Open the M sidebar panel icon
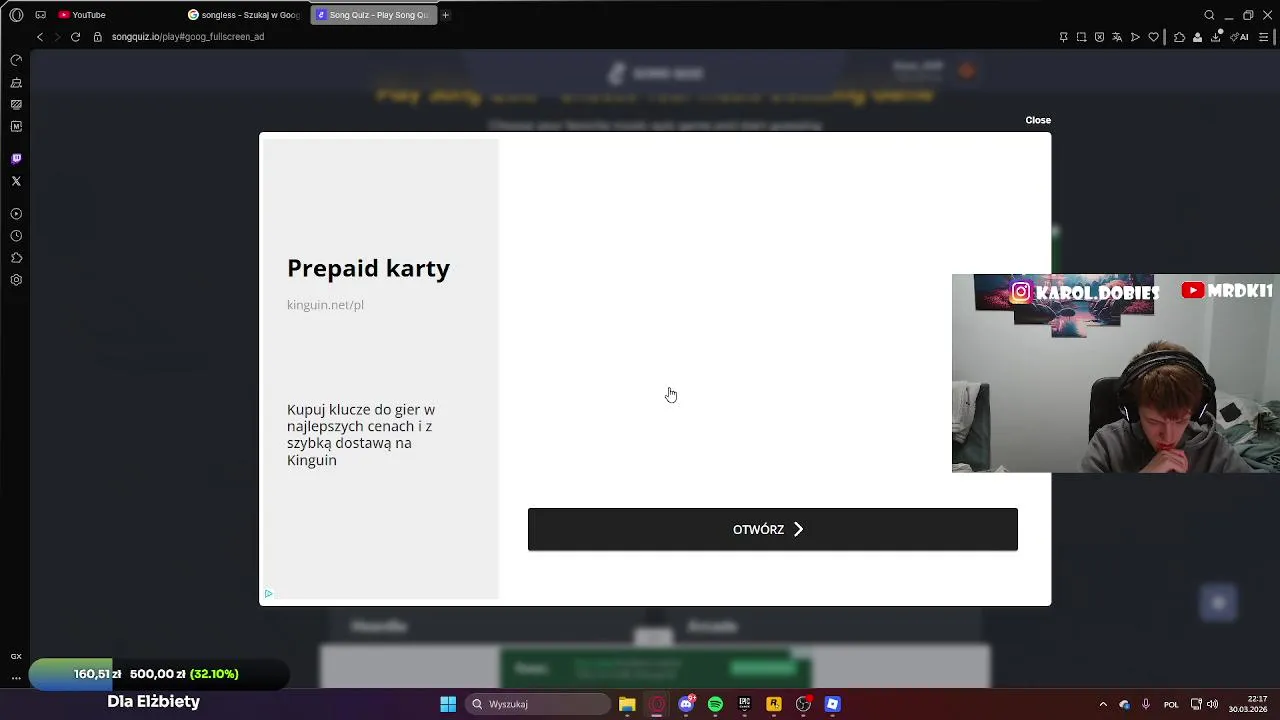This screenshot has height=720, width=1280. pyautogui.click(x=16, y=126)
